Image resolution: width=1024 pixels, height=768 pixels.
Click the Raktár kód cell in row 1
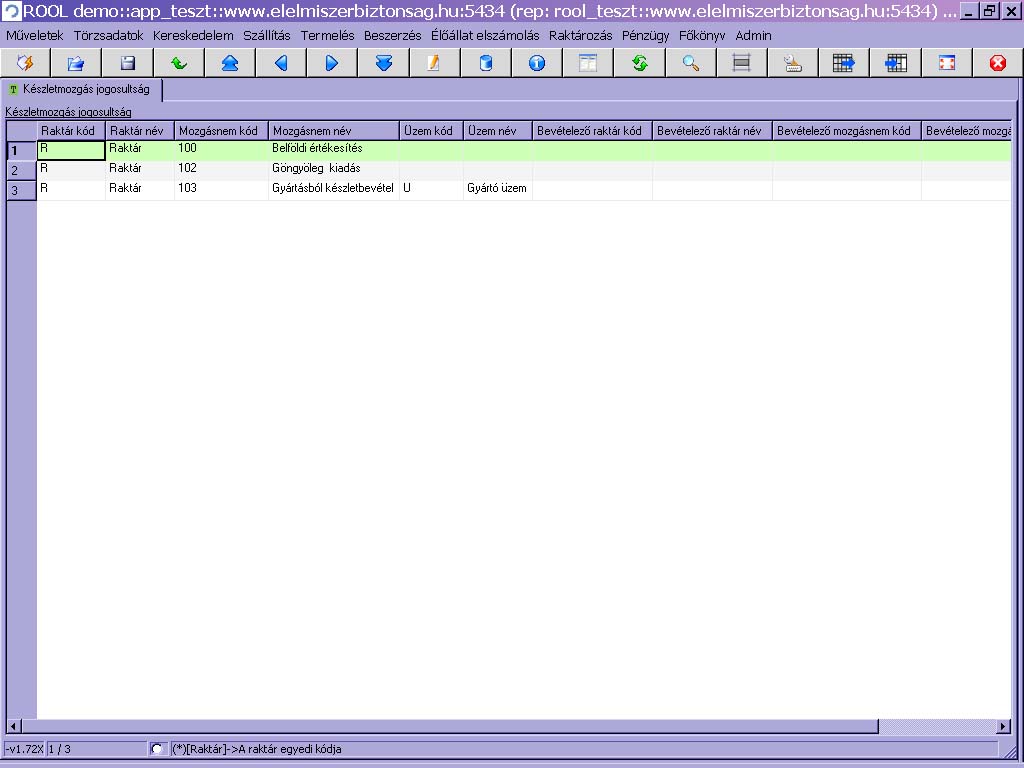[71, 150]
